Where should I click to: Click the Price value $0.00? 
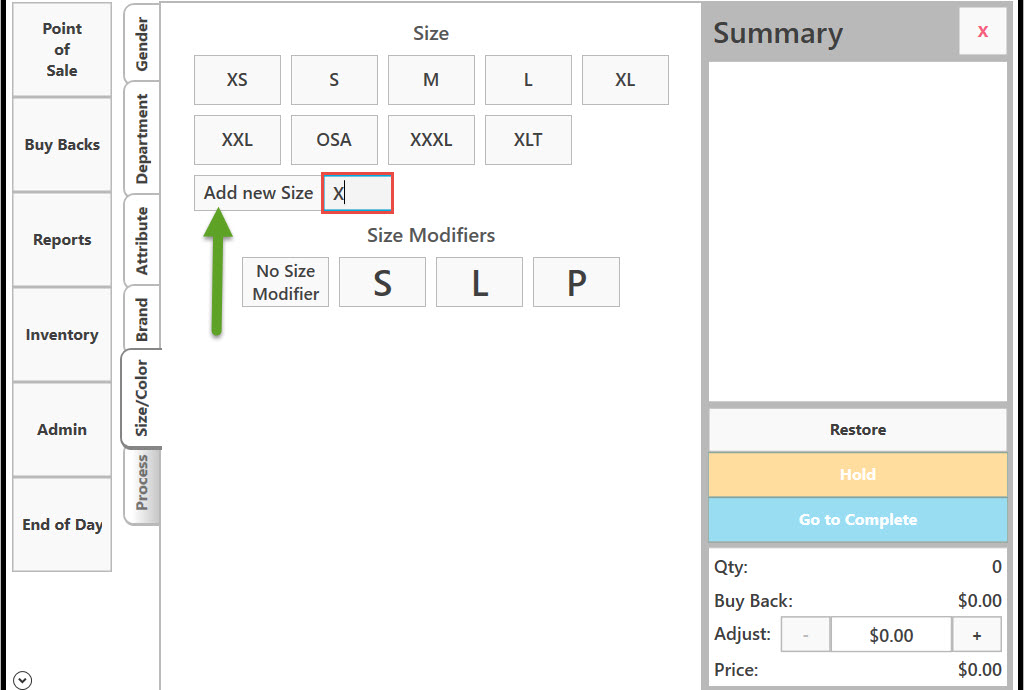(979, 670)
